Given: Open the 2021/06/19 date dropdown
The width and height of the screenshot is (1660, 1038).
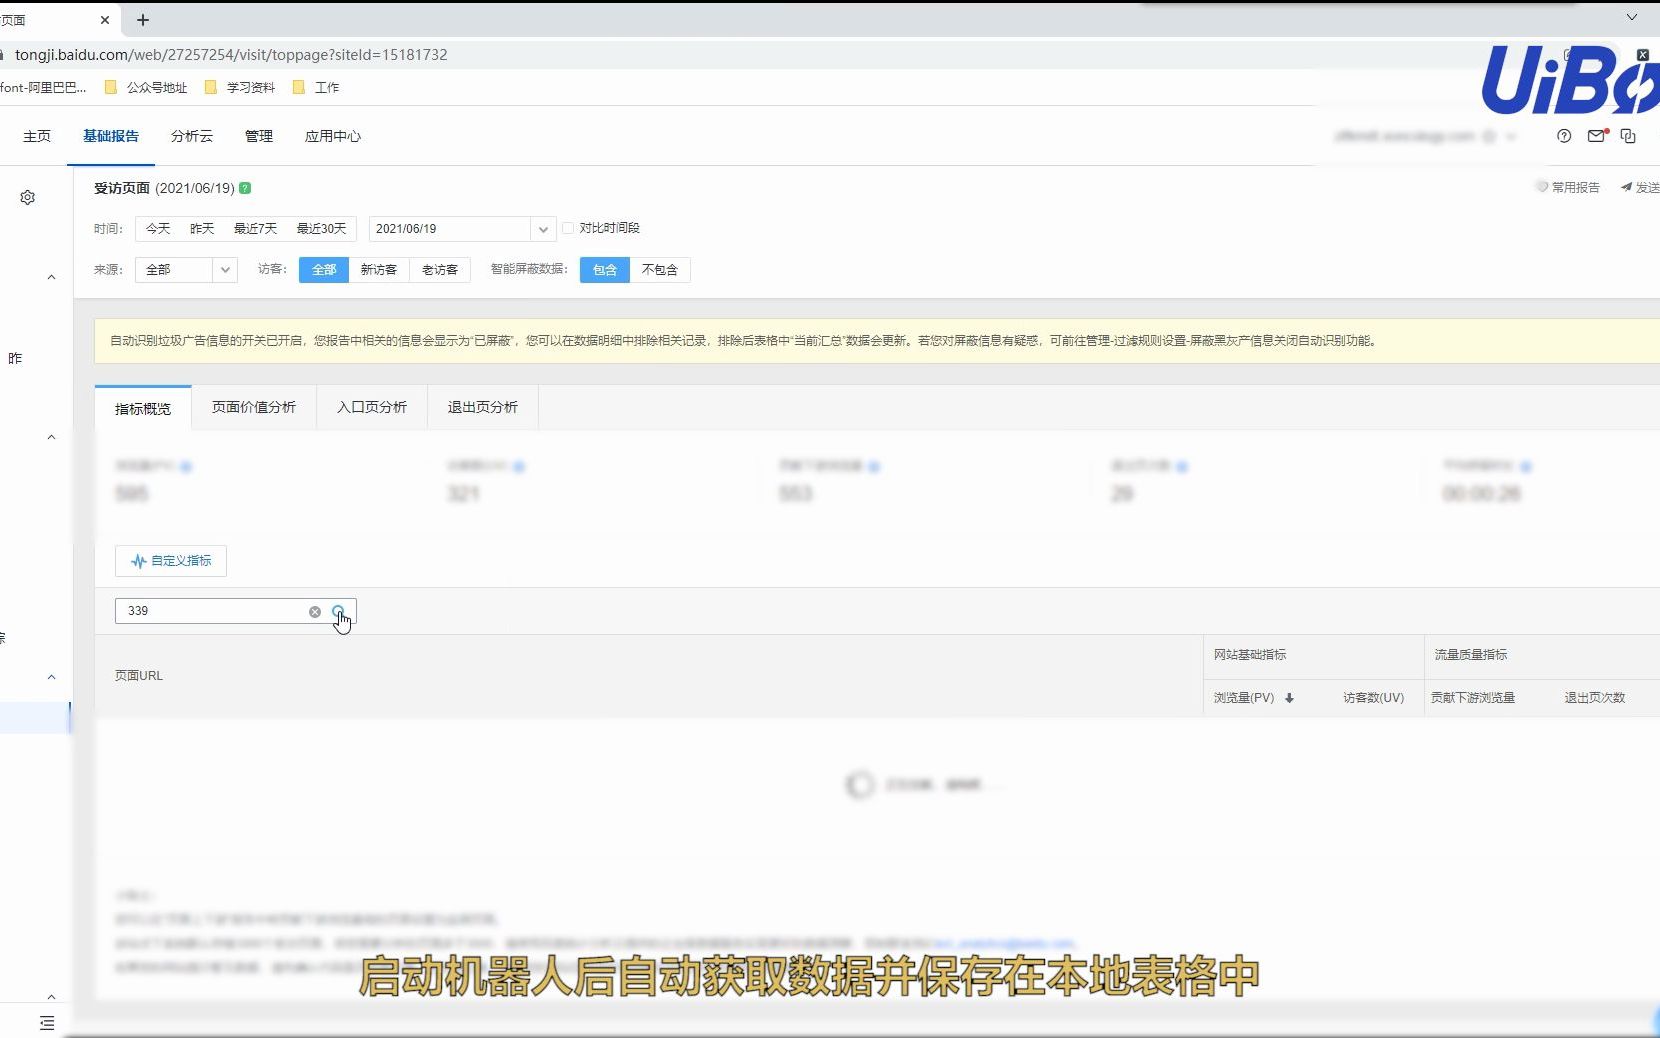Looking at the screenshot, I should pyautogui.click(x=542, y=229).
